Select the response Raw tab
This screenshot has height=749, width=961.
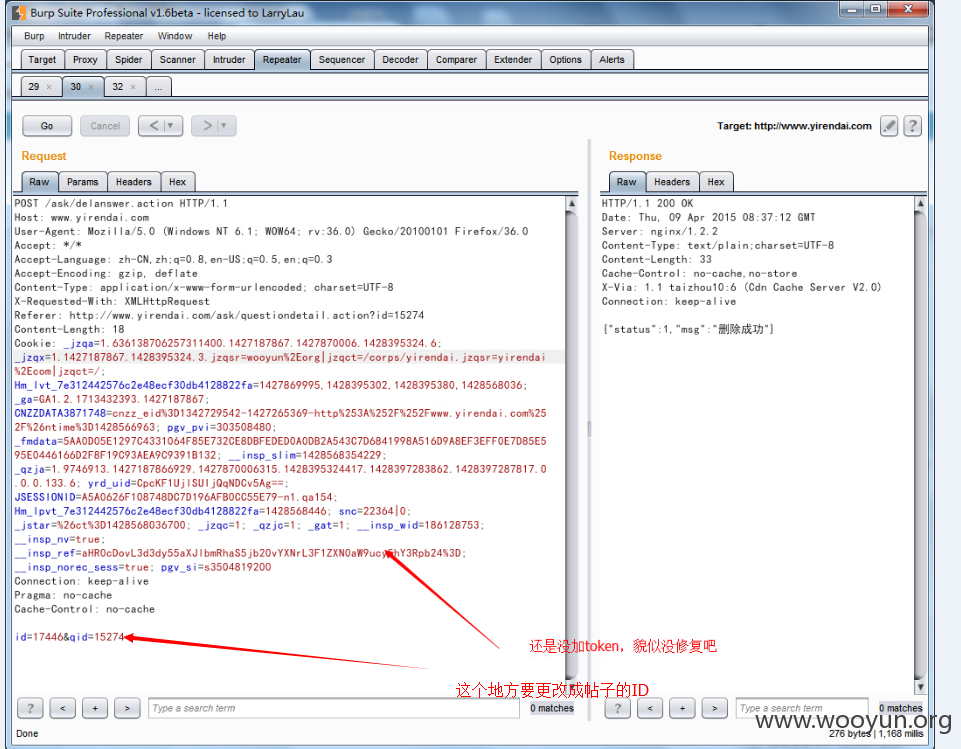626,182
